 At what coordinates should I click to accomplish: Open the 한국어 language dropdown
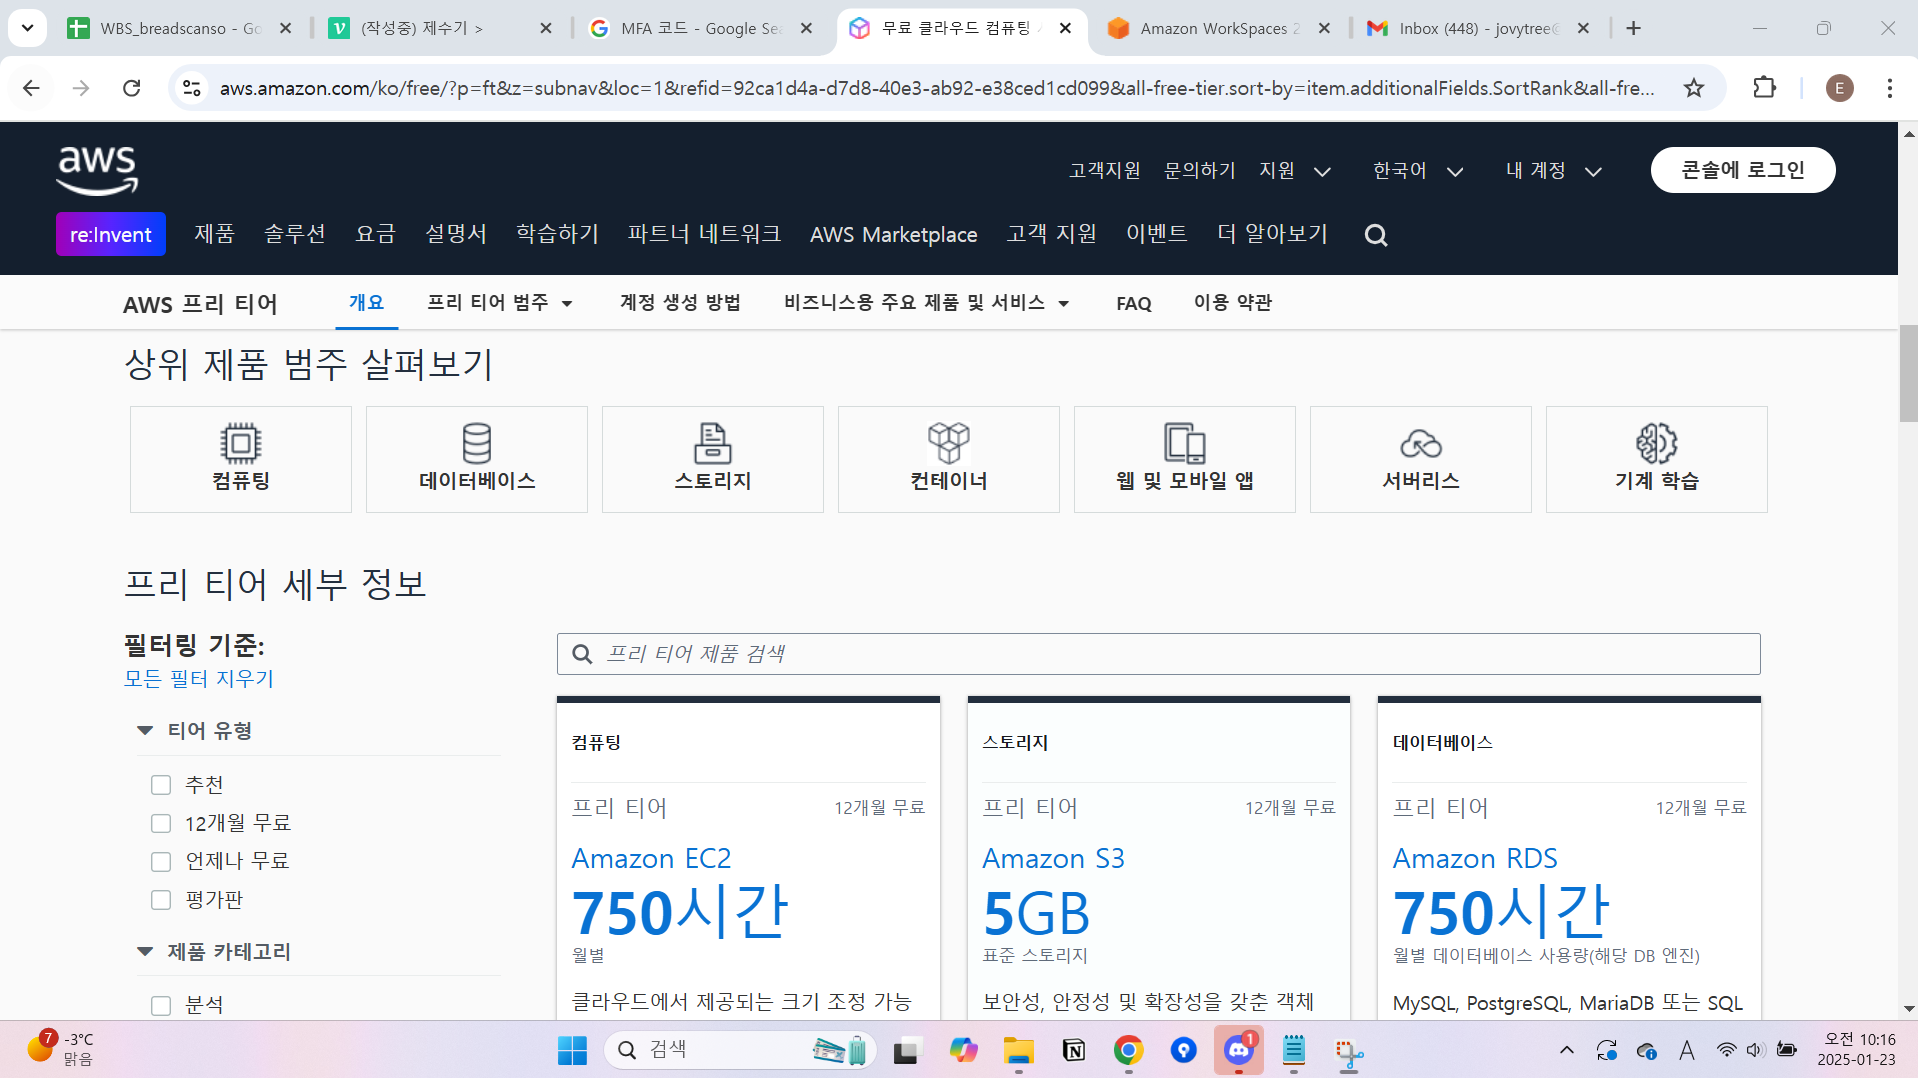(1418, 171)
